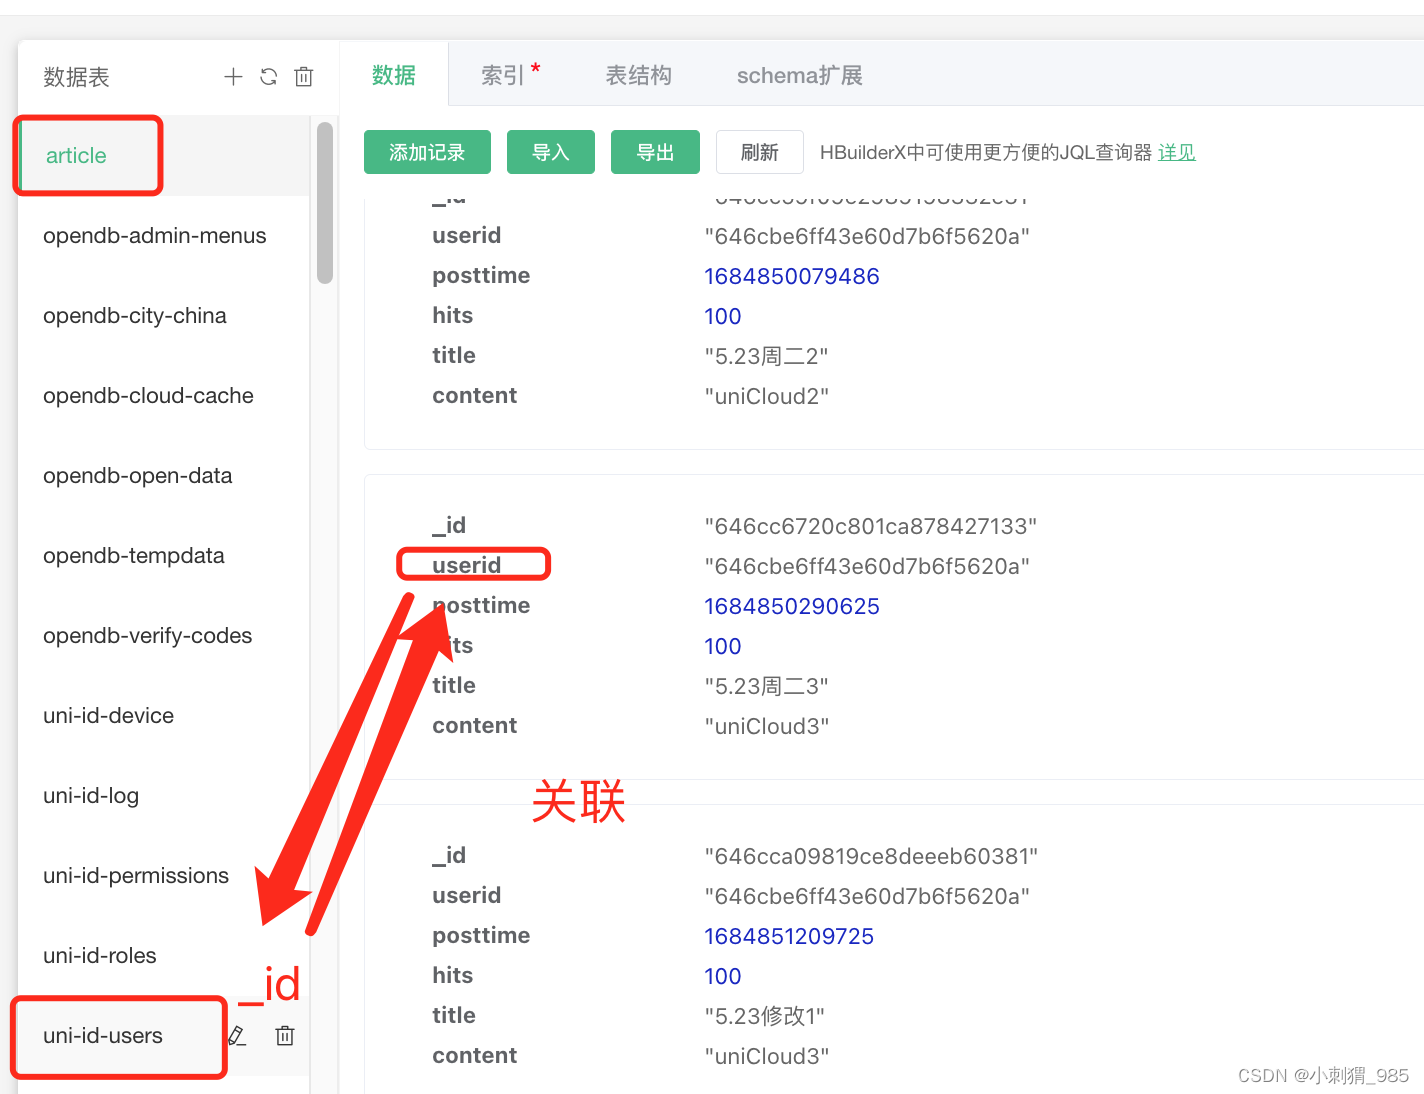Image resolution: width=1424 pixels, height=1094 pixels.
Task: Select opendb-admin-menus table
Action: 164,236
